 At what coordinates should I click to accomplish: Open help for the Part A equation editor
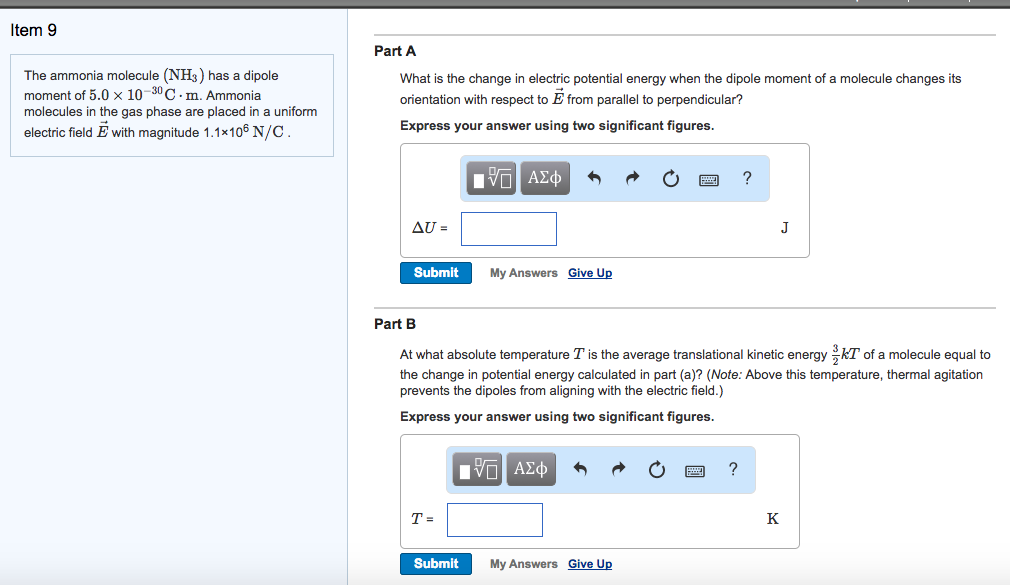tap(745, 177)
